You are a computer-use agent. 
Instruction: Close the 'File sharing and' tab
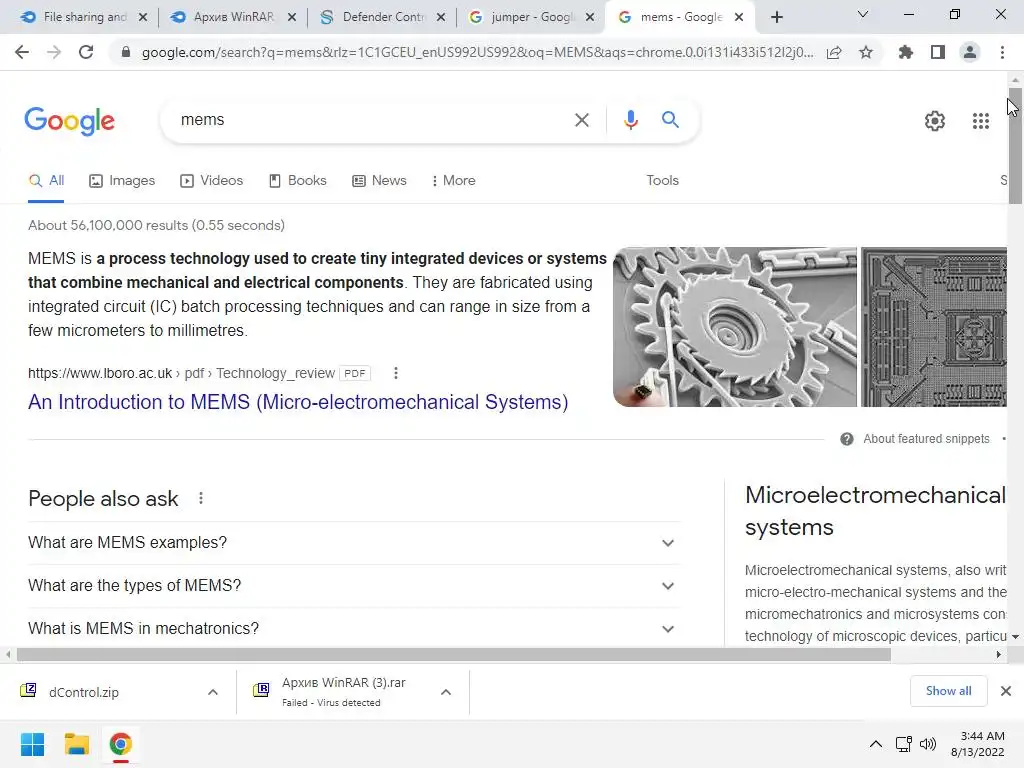[x=143, y=17]
